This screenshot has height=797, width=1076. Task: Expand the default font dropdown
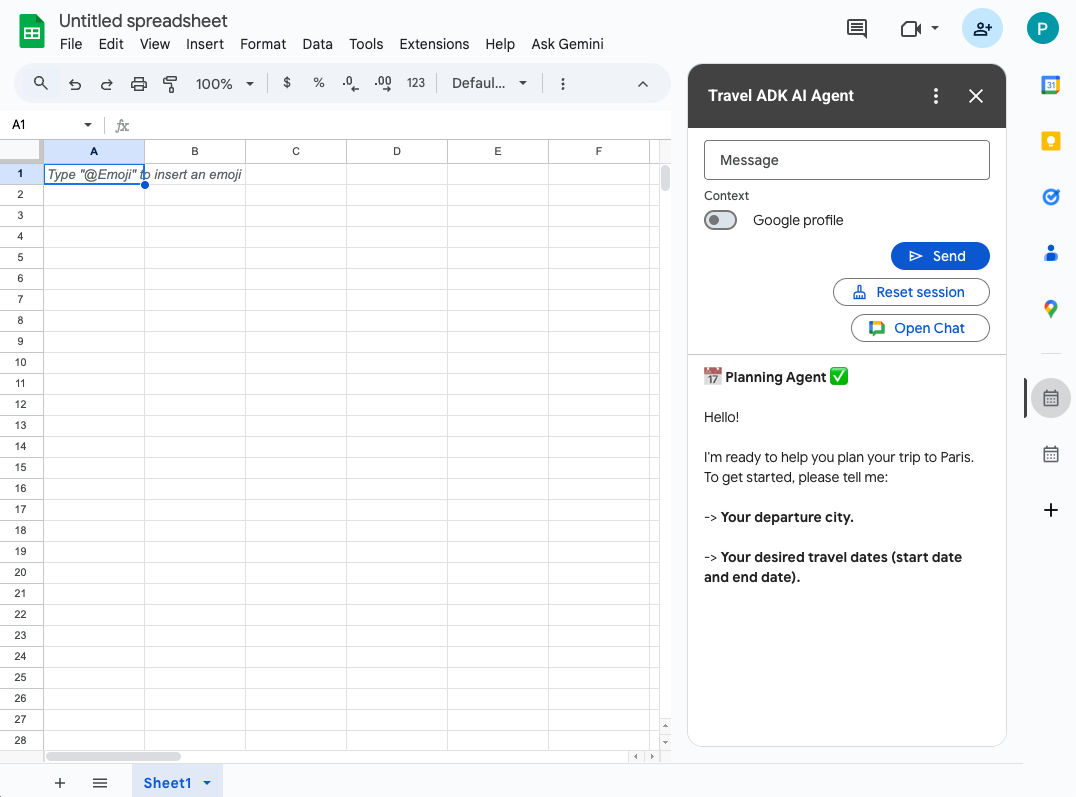click(x=489, y=84)
